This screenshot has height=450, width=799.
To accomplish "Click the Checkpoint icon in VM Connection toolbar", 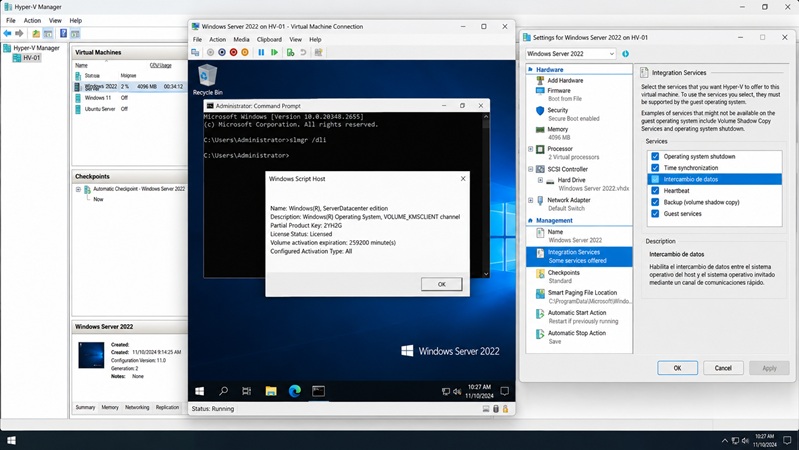I will [x=290, y=52].
